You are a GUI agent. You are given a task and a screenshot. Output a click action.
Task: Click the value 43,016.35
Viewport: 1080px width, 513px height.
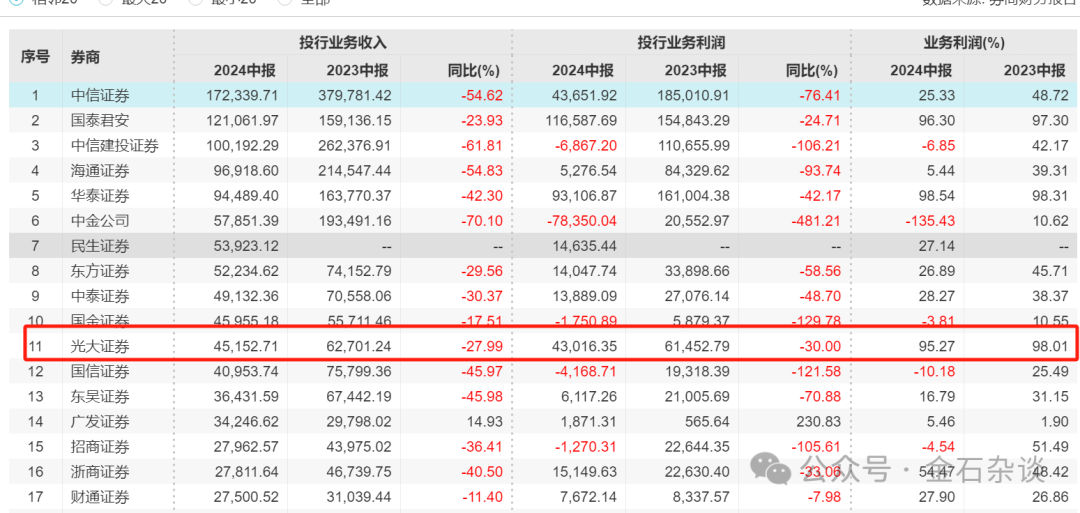point(583,347)
